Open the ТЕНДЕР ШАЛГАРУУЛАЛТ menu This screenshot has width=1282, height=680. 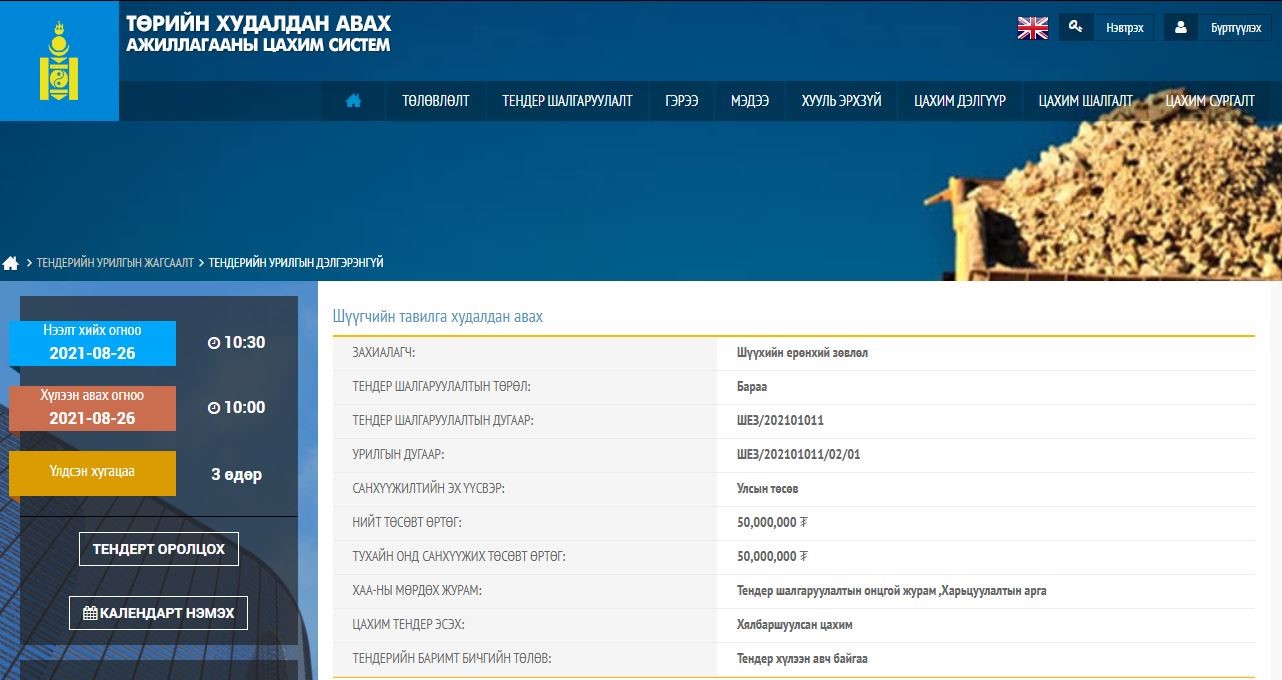coord(567,101)
